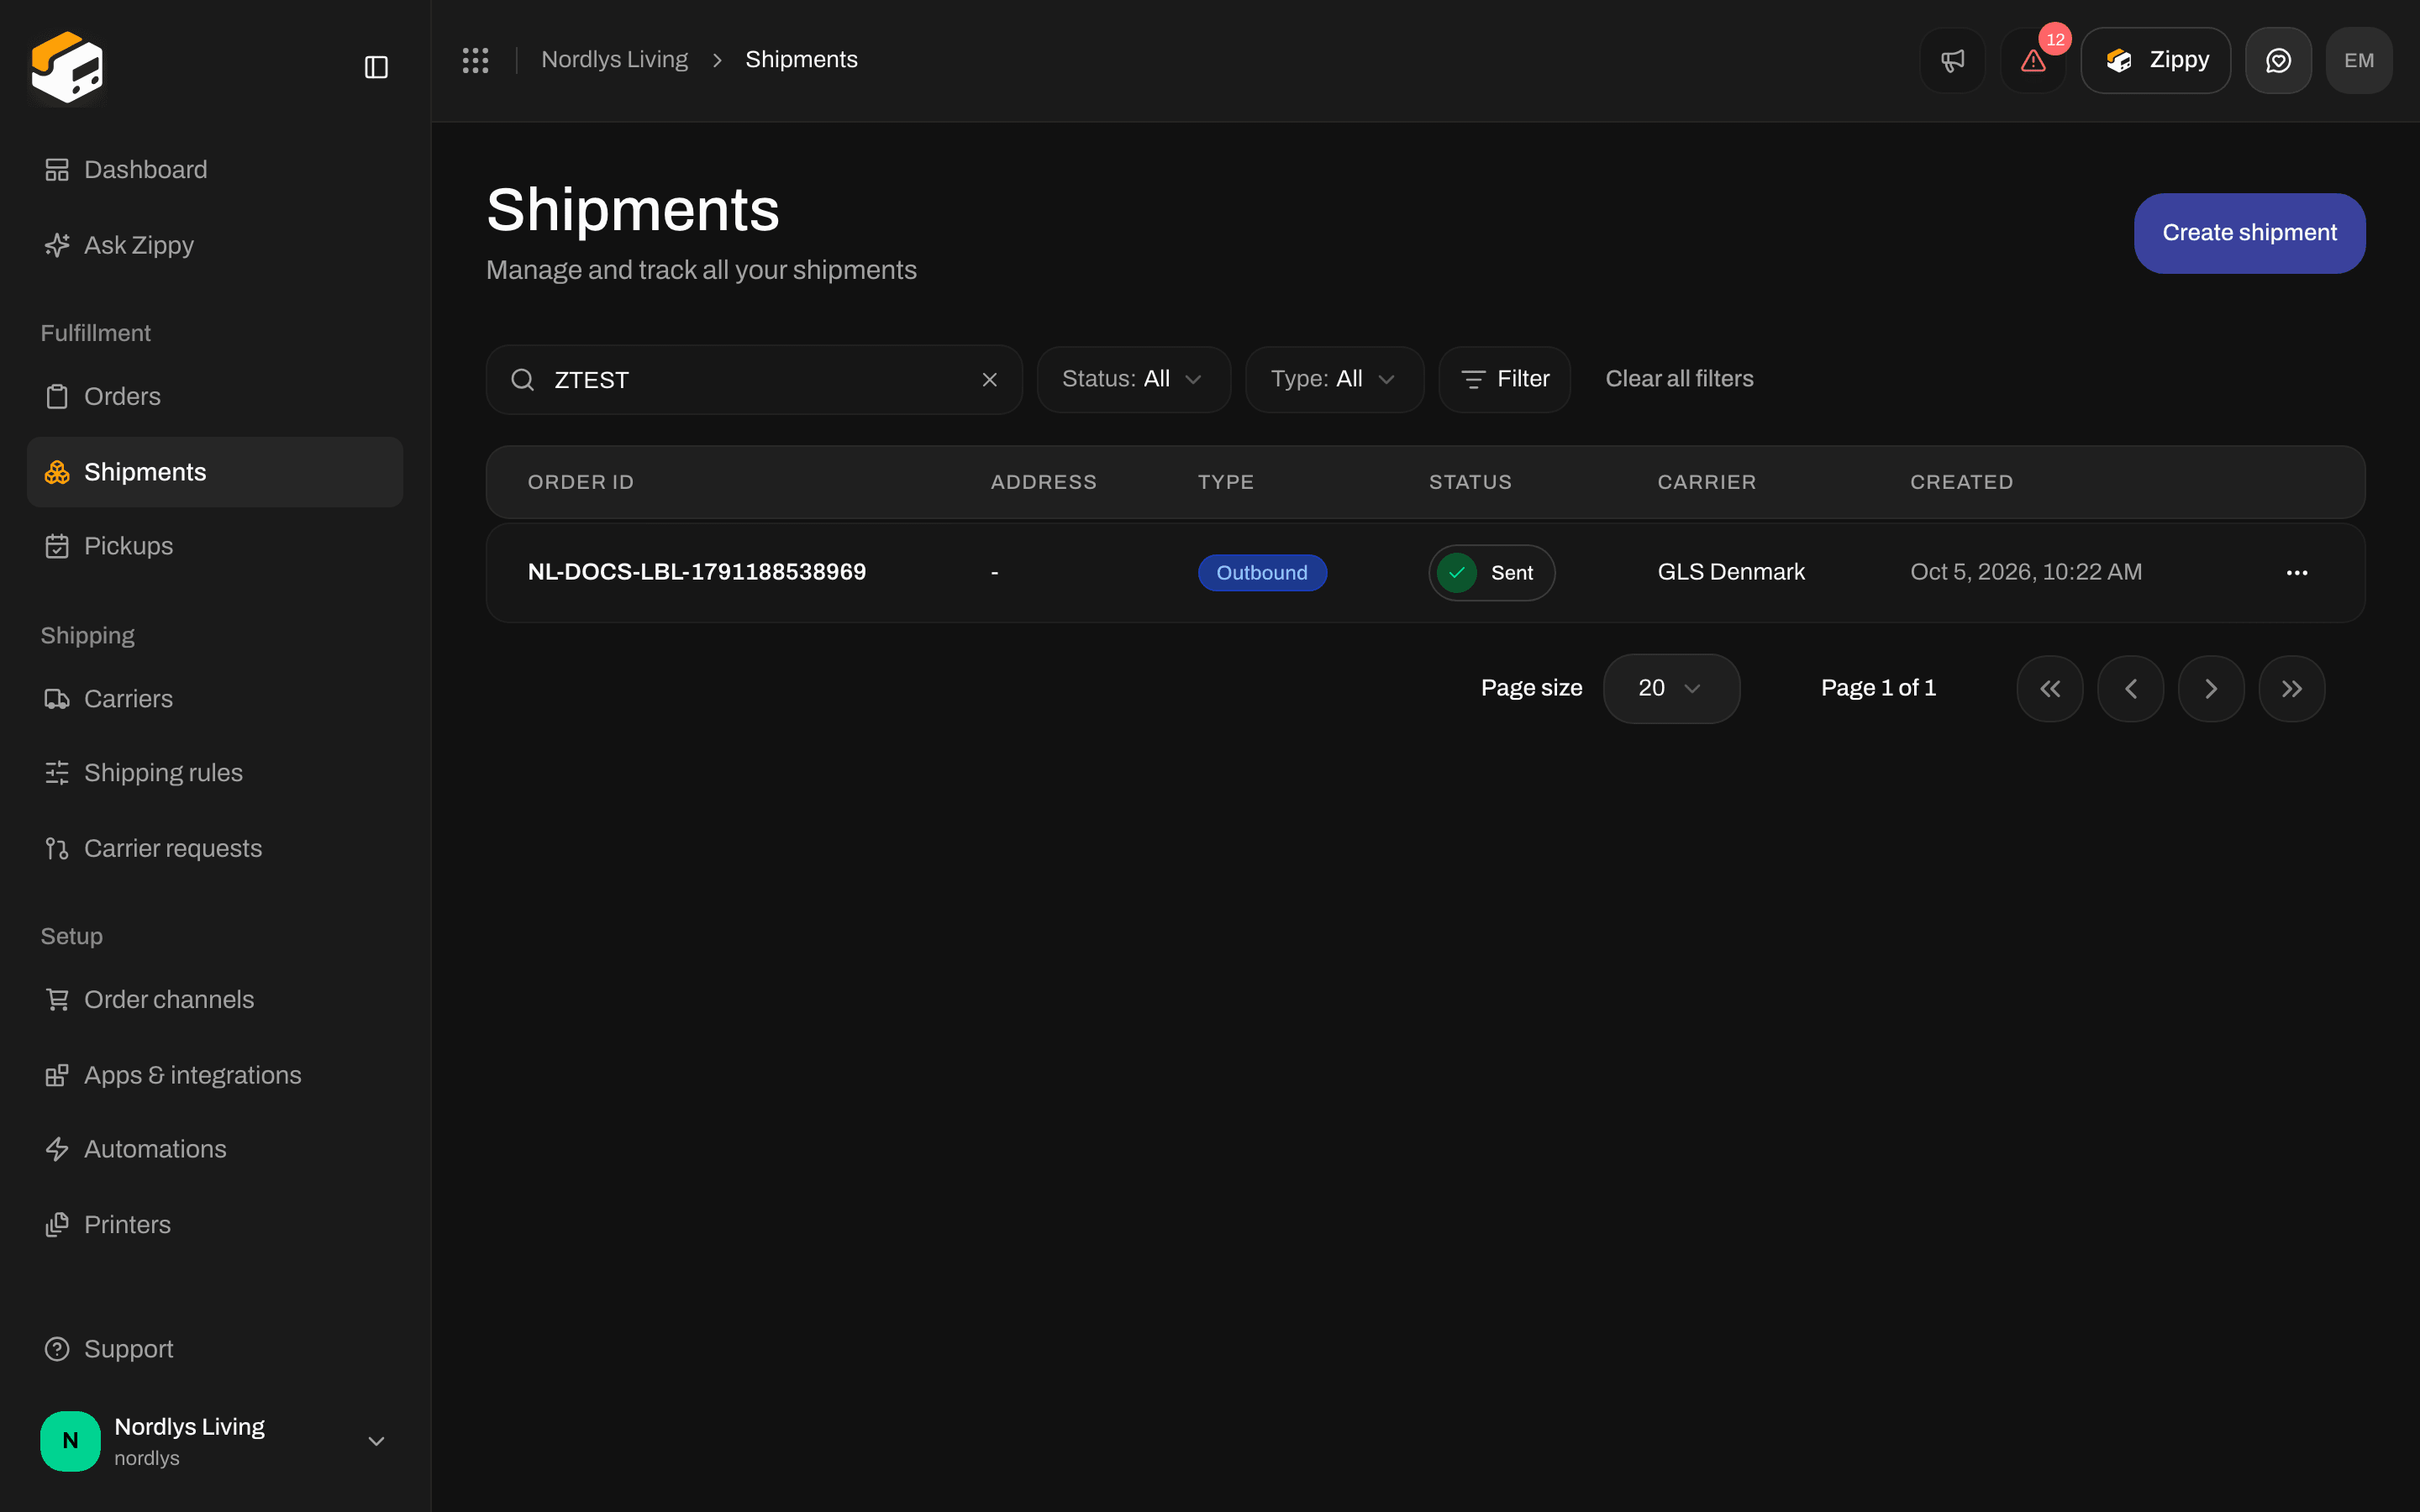Image resolution: width=2420 pixels, height=1512 pixels.
Task: Open the announcements megaphone icon
Action: click(x=1952, y=60)
